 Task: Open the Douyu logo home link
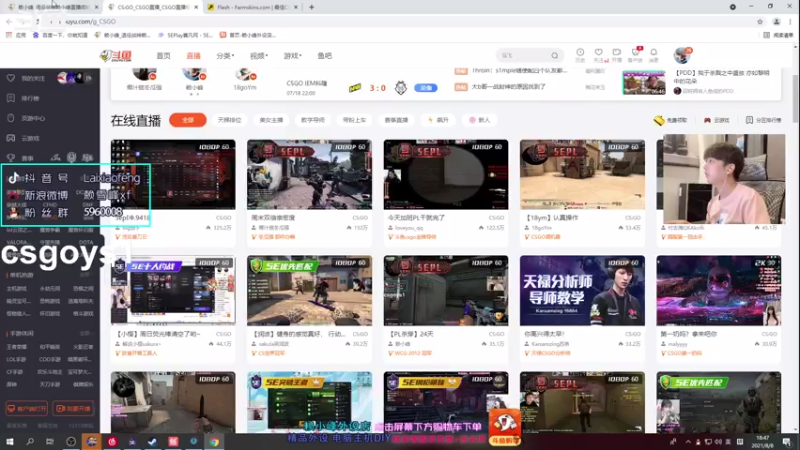coord(116,56)
